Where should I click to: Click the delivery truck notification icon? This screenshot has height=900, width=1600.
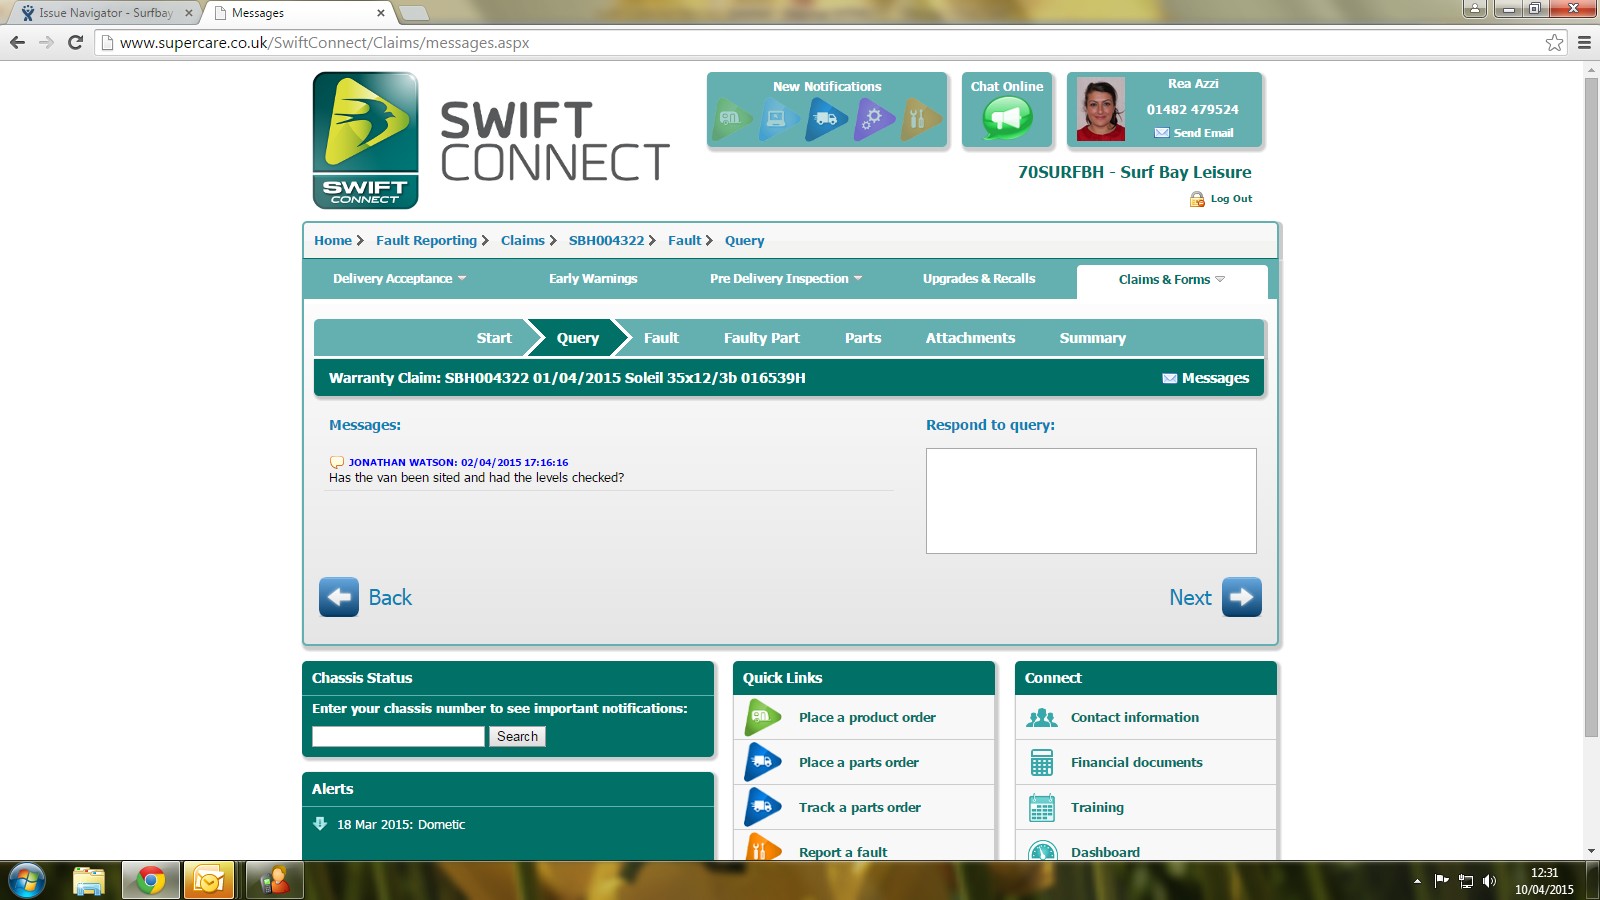[826, 119]
